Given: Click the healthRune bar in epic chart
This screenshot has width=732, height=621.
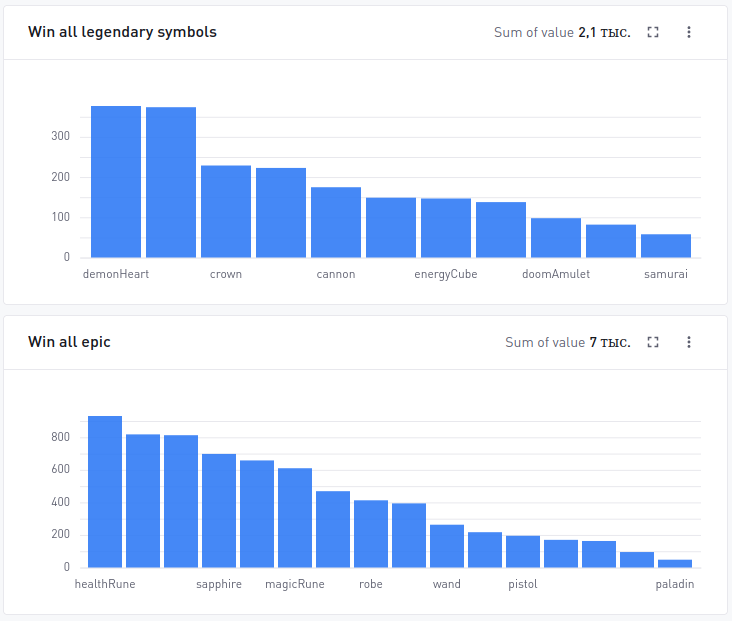Looking at the screenshot, I should click(105, 492).
